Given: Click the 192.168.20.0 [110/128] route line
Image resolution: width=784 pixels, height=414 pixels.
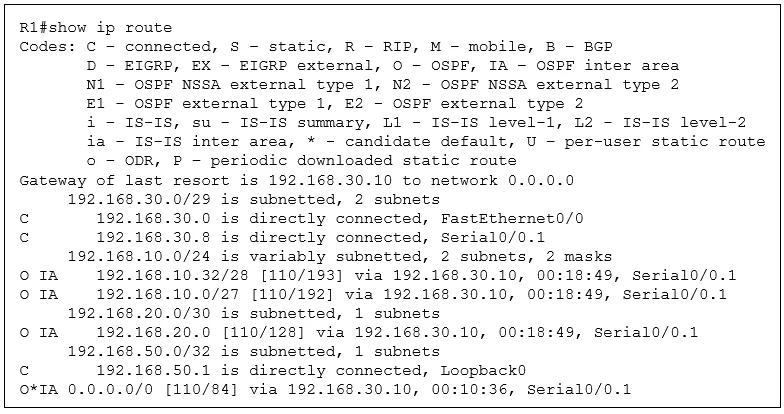Looking at the screenshot, I should [358, 332].
